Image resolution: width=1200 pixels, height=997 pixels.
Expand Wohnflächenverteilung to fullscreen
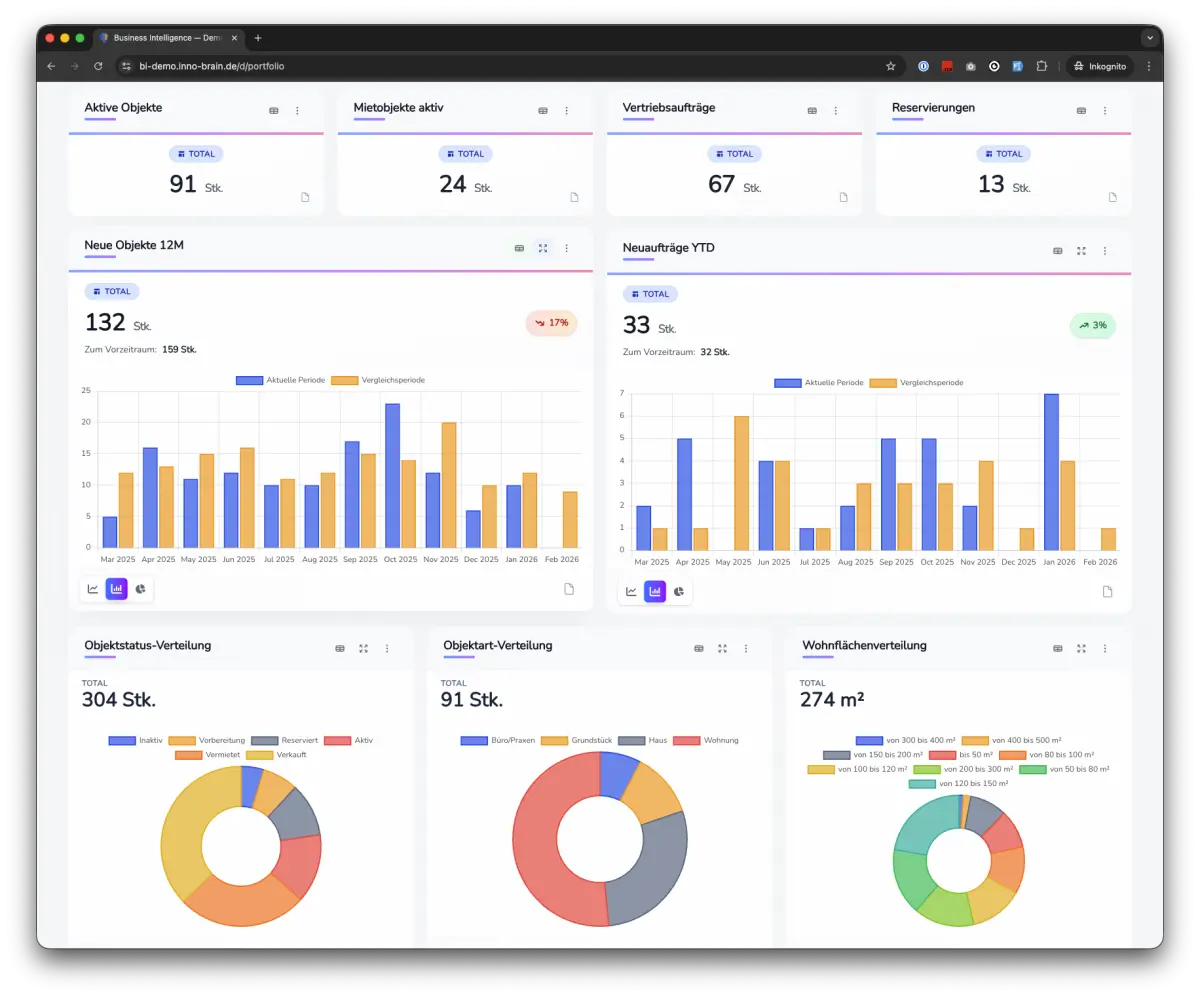1081,648
